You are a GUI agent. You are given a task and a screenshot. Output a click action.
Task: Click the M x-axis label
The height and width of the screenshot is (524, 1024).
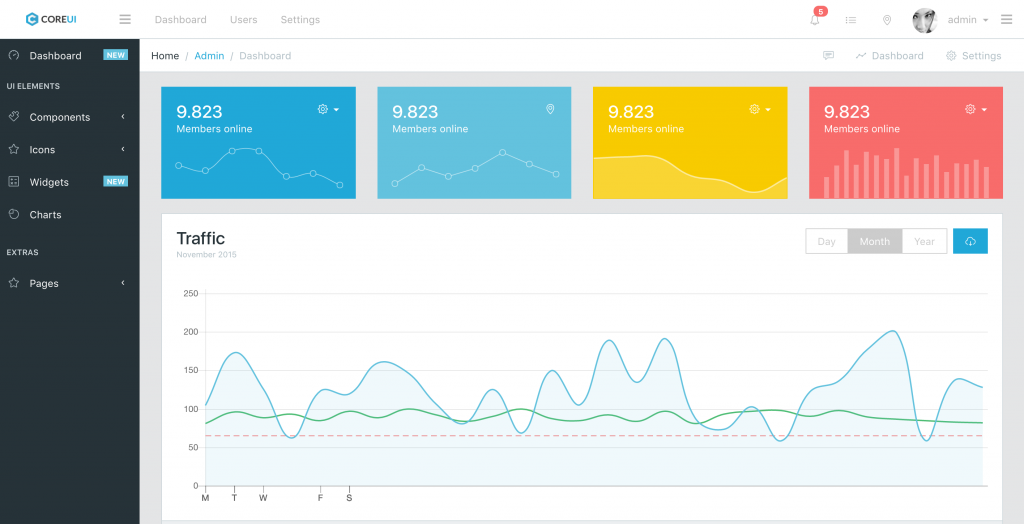(205, 498)
